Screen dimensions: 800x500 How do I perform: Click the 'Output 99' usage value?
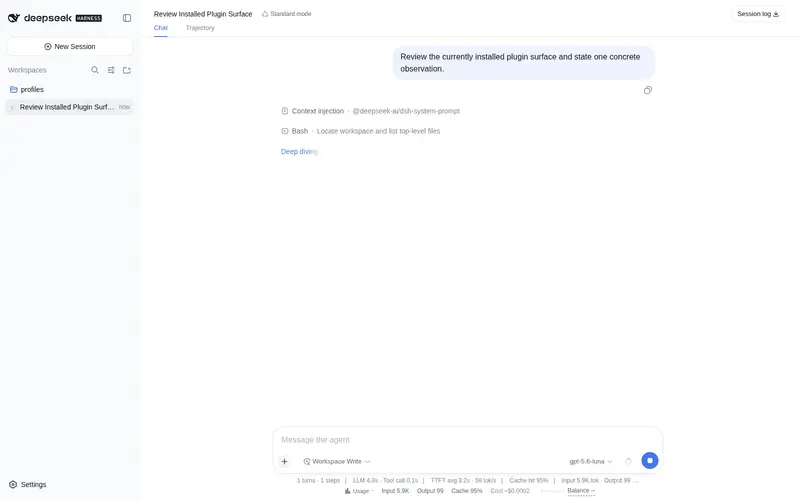pyautogui.click(x=430, y=491)
